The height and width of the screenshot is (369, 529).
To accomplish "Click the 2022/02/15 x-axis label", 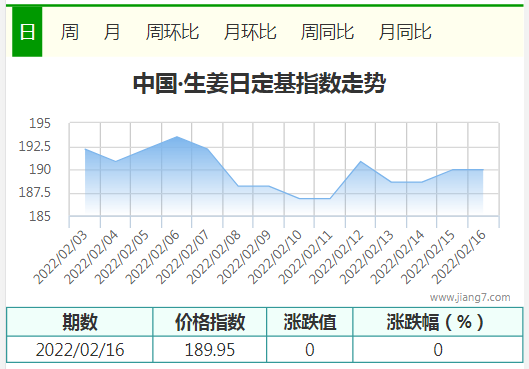I will click(x=428, y=257).
